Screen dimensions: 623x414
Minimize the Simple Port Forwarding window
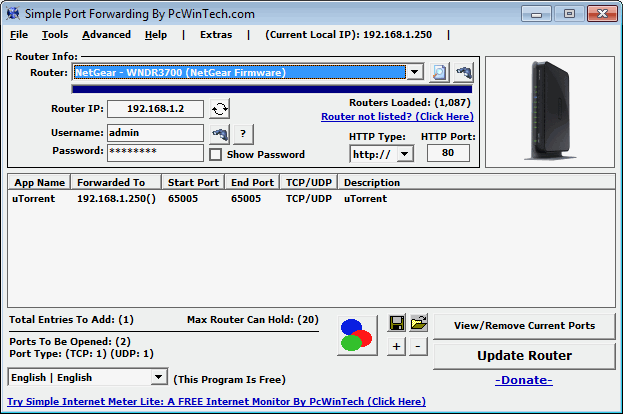536,14
